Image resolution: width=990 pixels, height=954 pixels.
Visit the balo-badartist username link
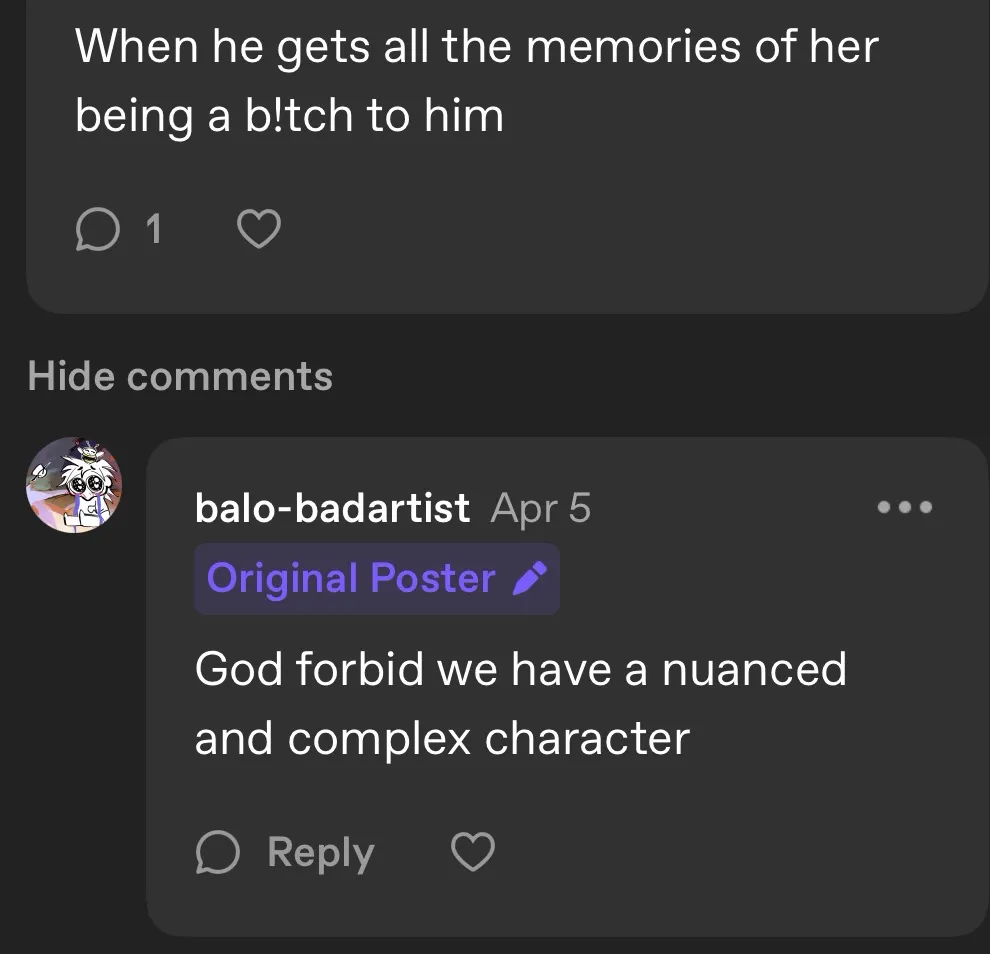pos(332,508)
